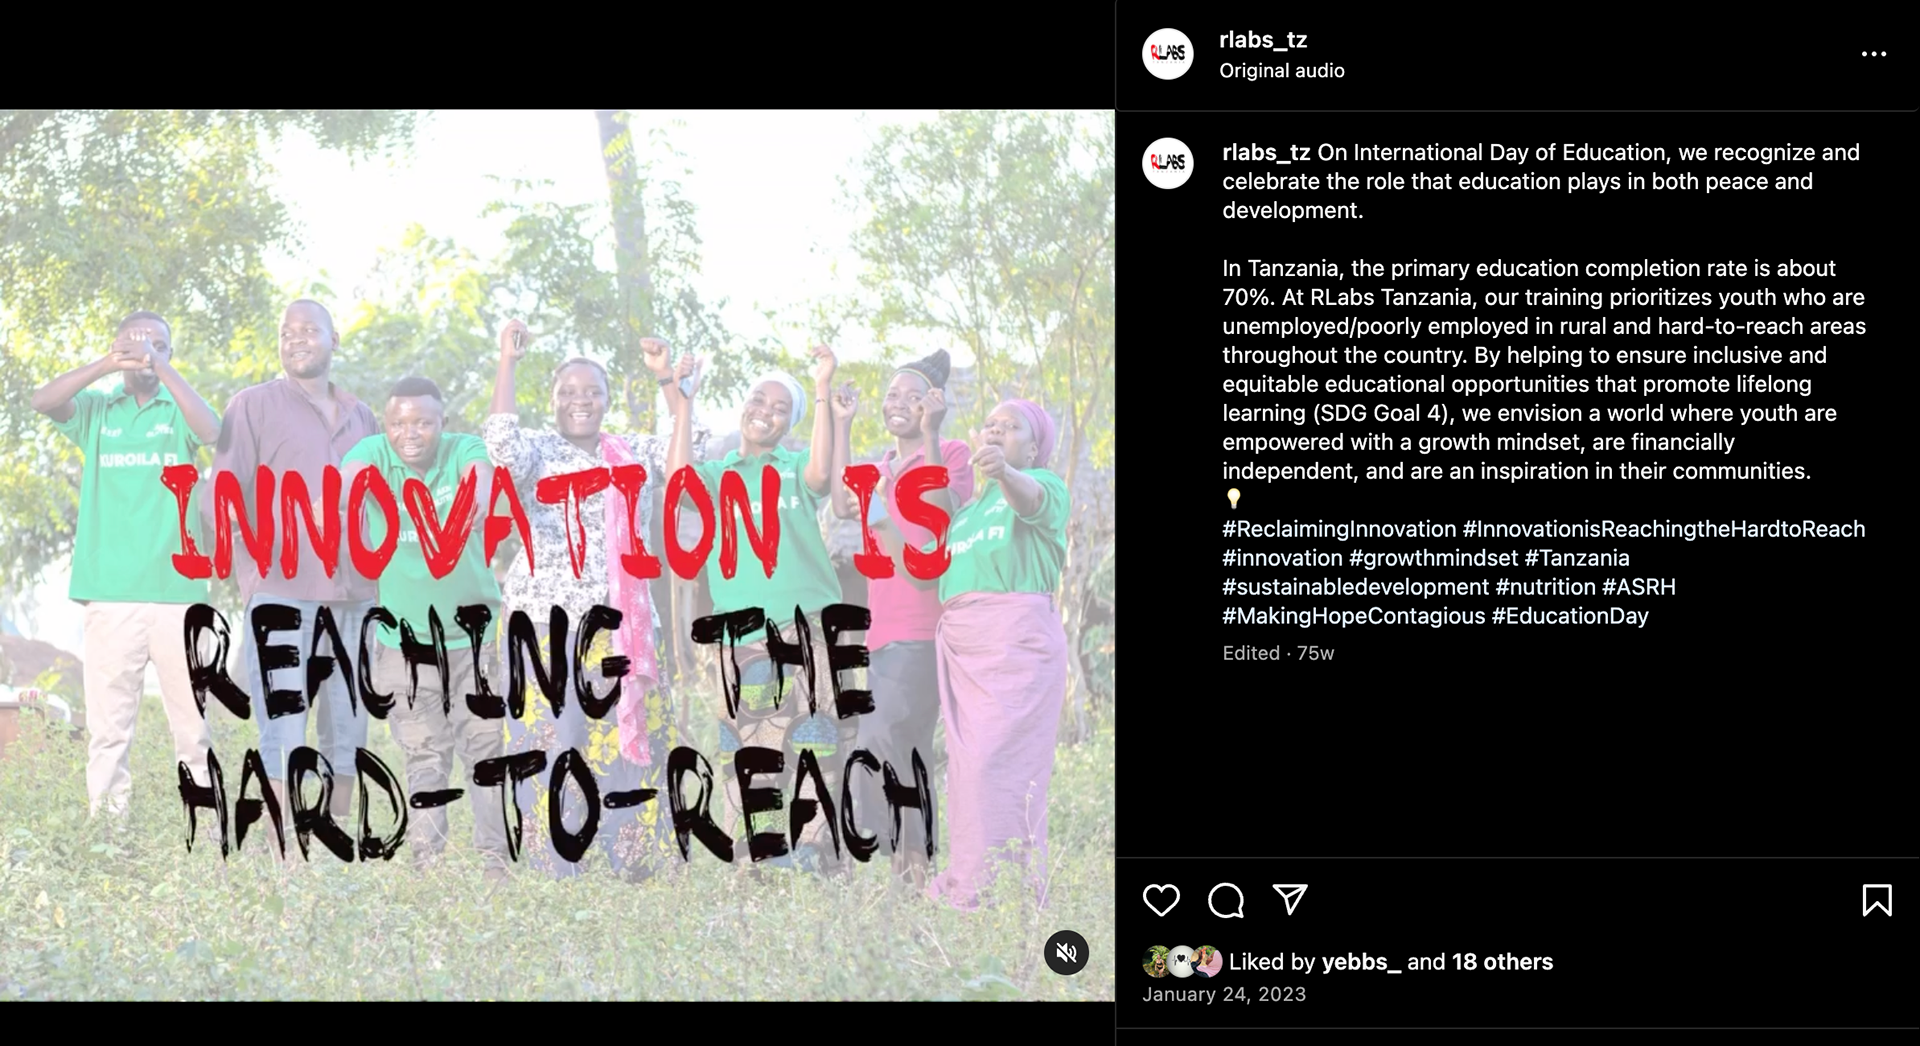The image size is (1920, 1046).
Task: Open rlabs_tz username in the caption
Action: click(x=1266, y=152)
